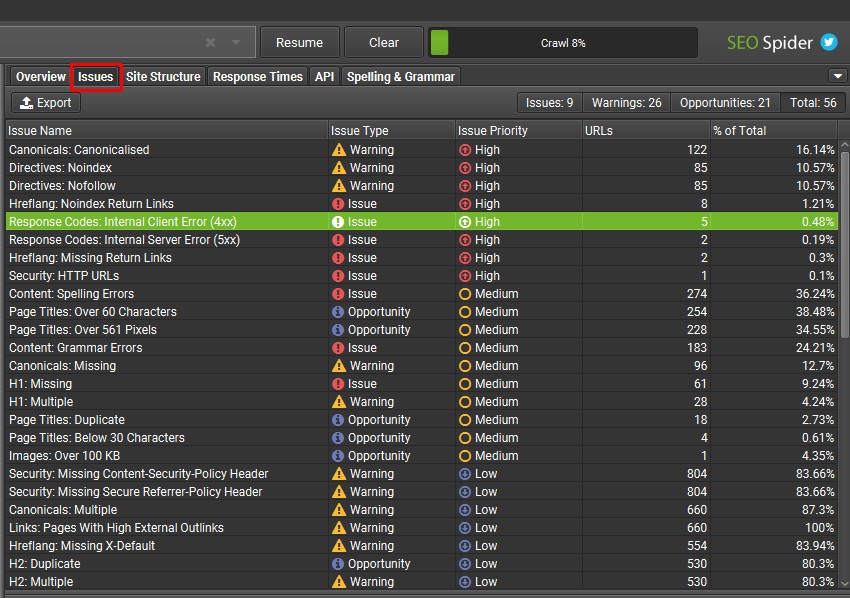Select Security: Missing Secure Referrer-Policy Header row
The width and height of the screenshot is (850, 598).
pos(422,492)
